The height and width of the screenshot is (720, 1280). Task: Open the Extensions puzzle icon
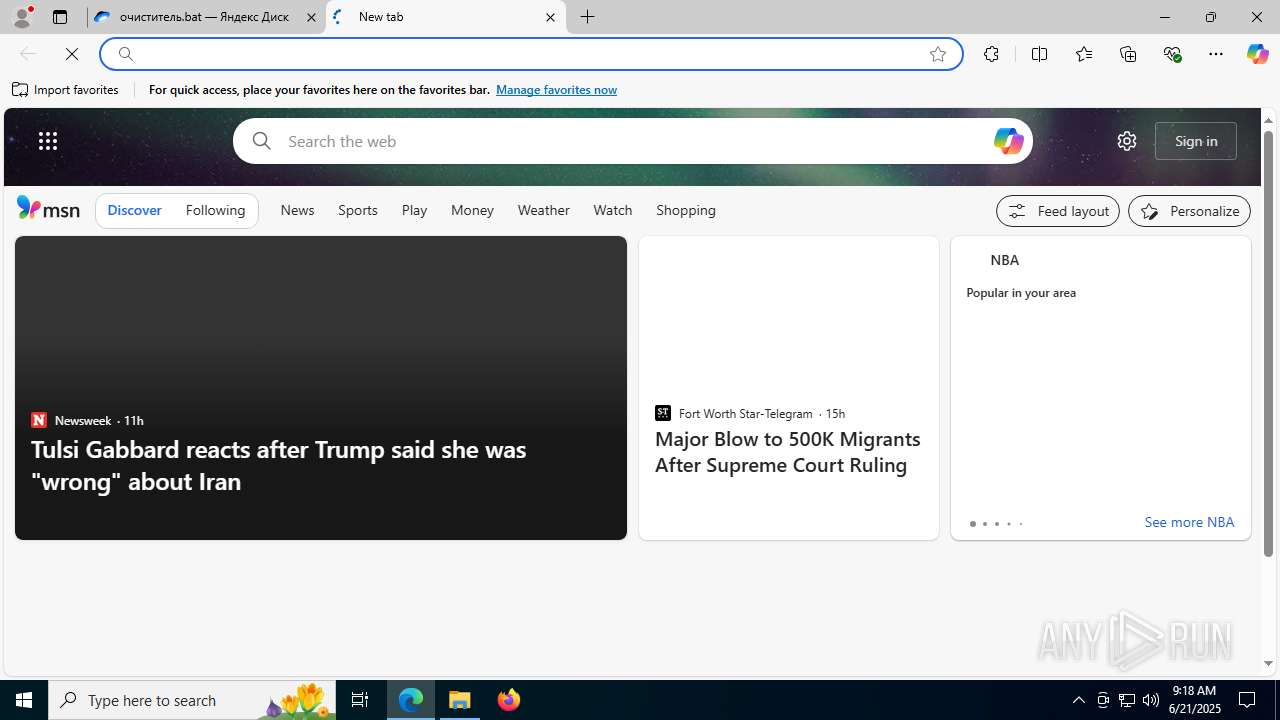pos(991,54)
